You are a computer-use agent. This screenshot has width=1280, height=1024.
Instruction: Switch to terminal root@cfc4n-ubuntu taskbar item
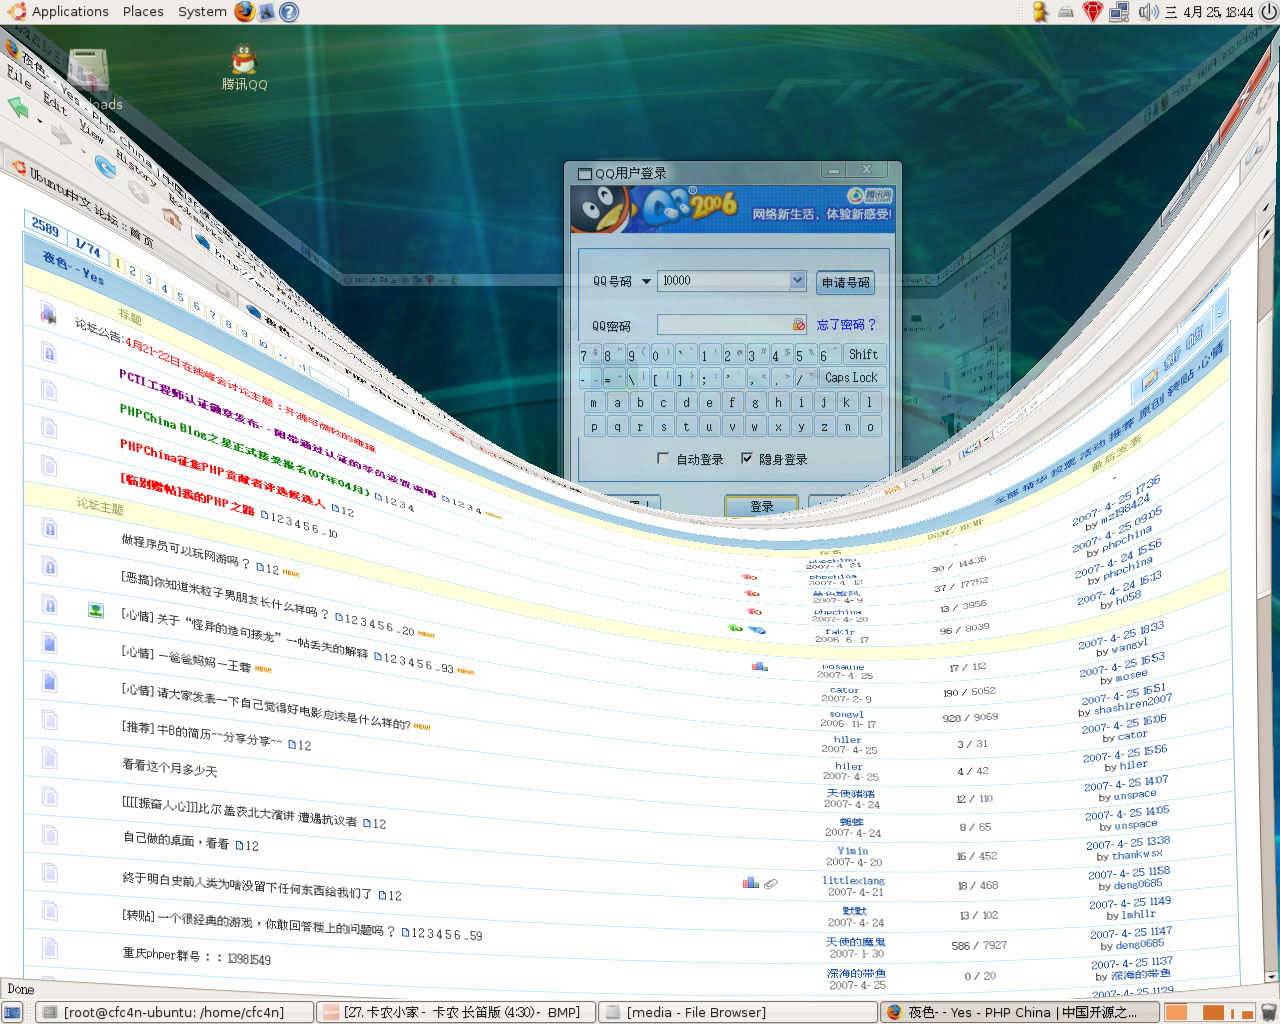pos(174,1013)
